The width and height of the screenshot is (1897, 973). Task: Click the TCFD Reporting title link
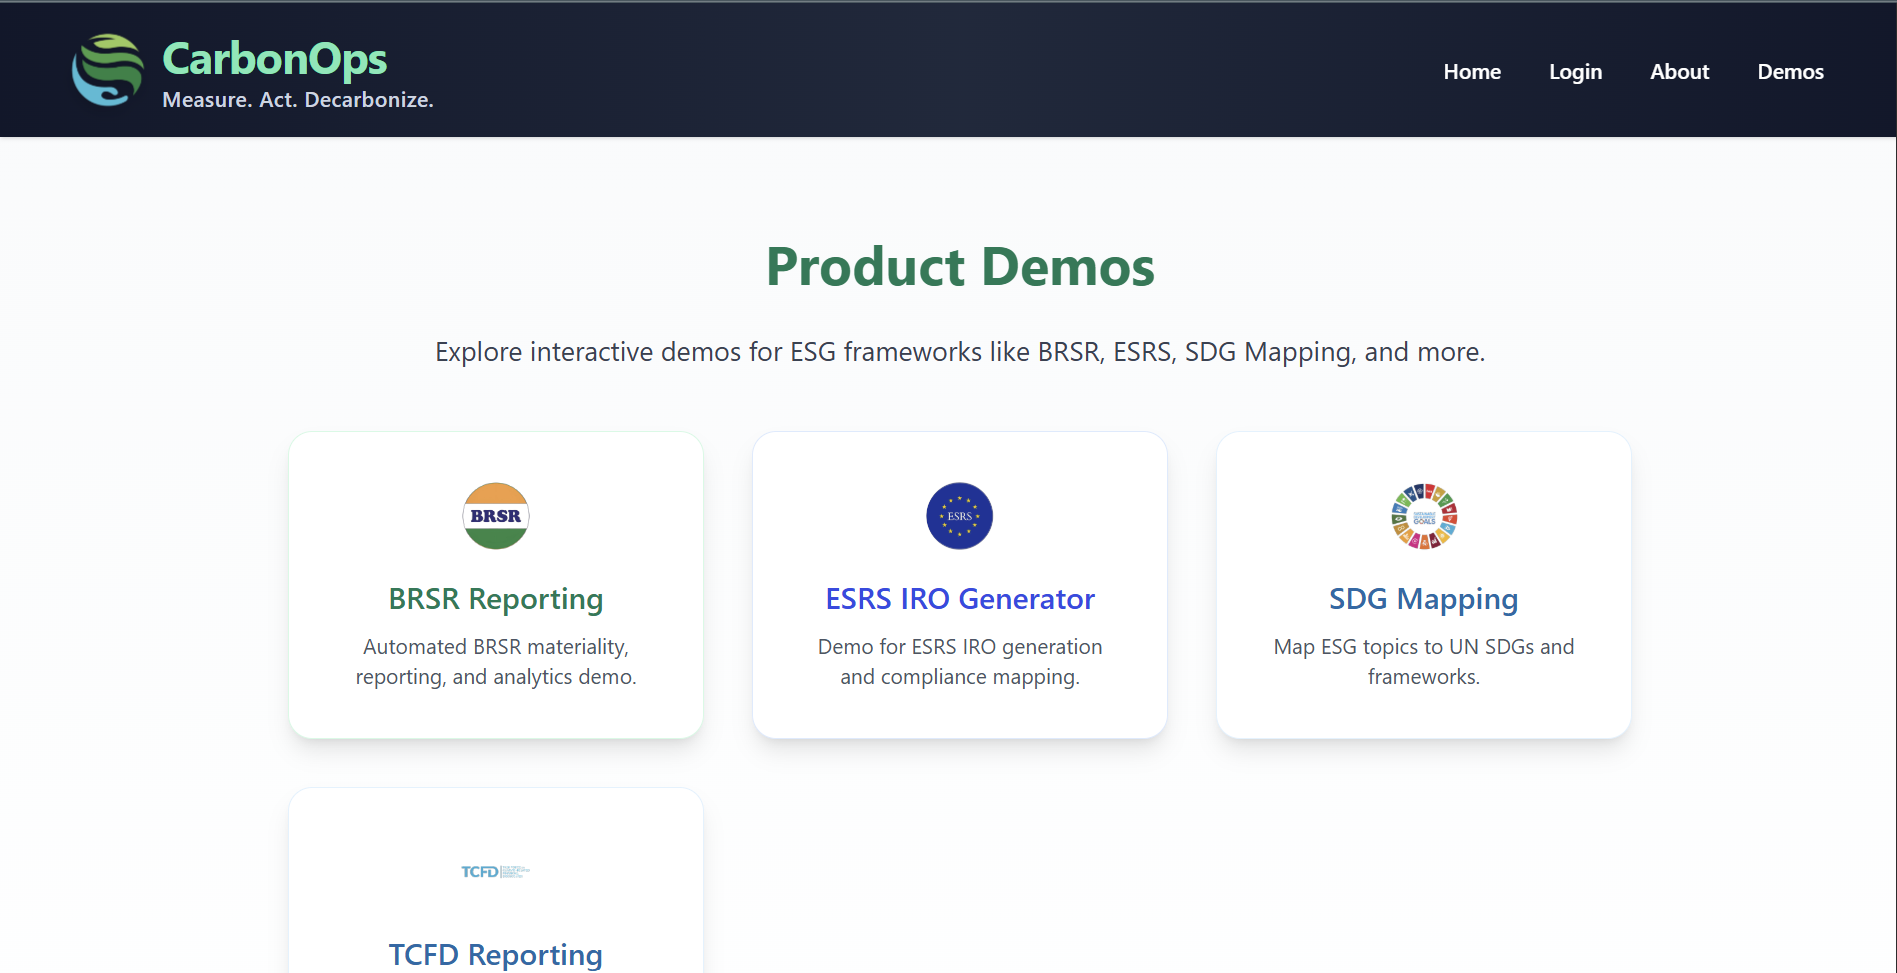pos(495,954)
